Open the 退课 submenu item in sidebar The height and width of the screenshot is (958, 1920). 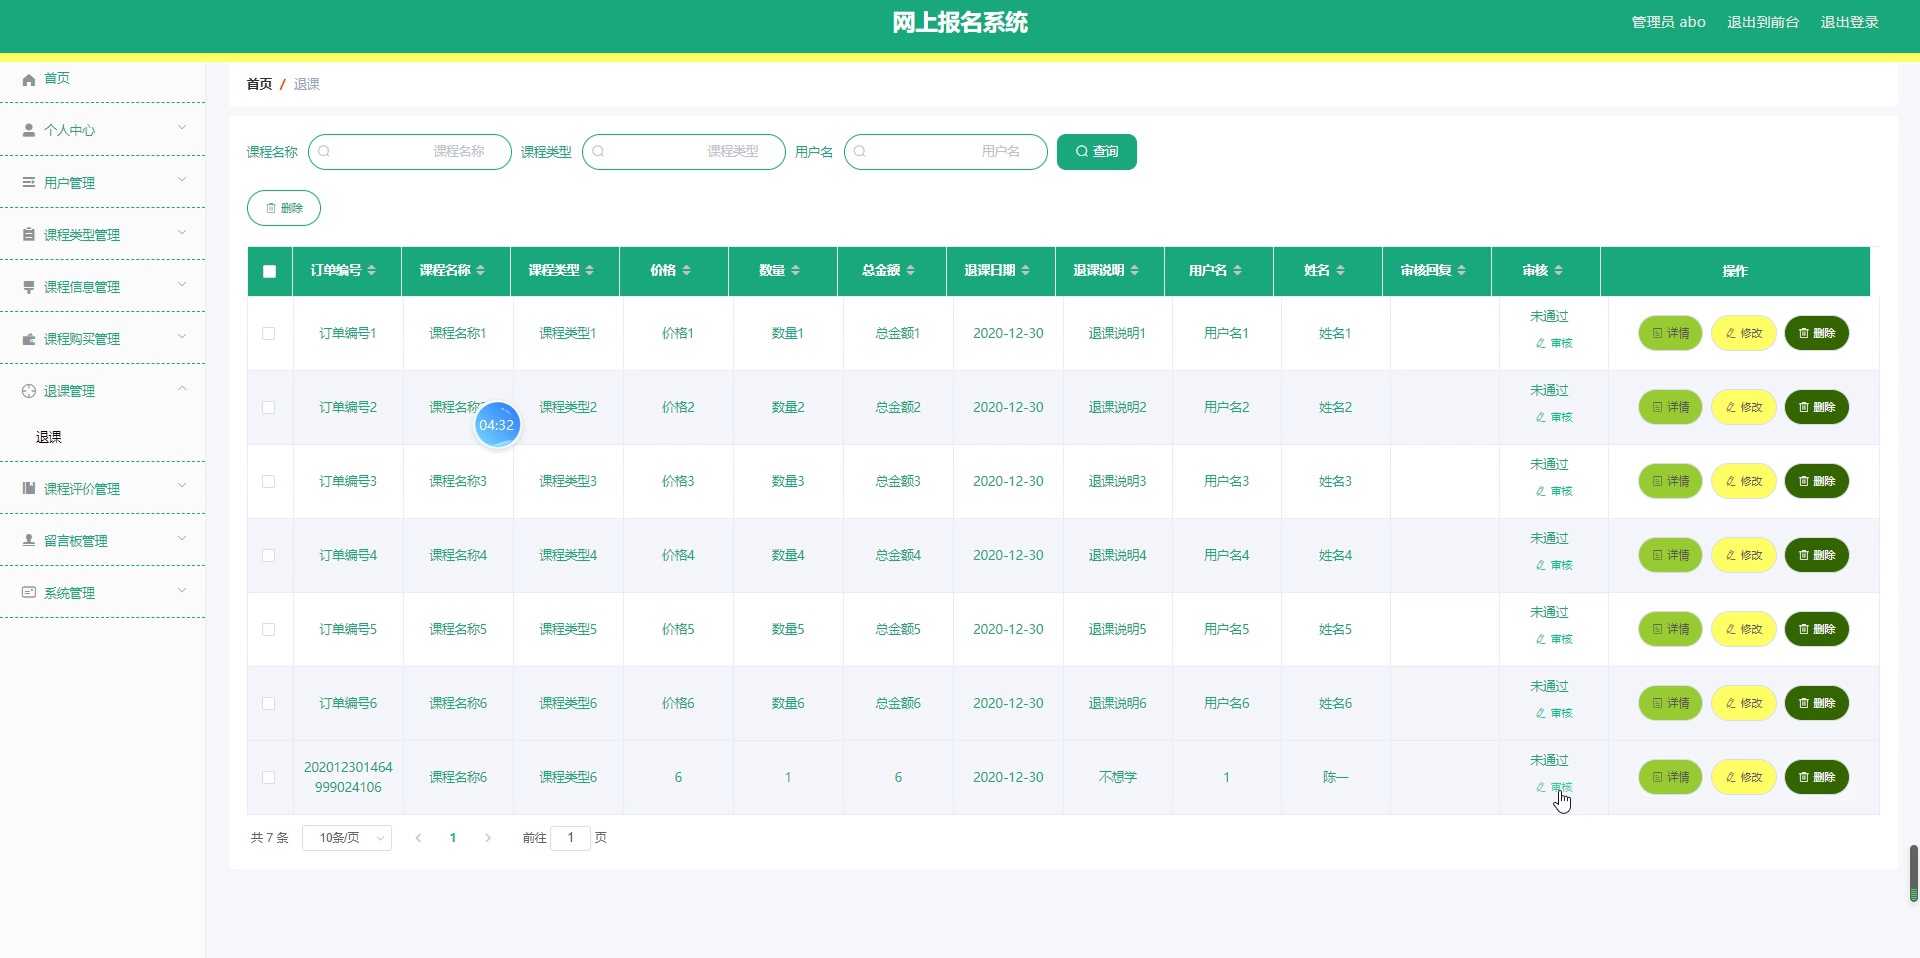[49, 437]
